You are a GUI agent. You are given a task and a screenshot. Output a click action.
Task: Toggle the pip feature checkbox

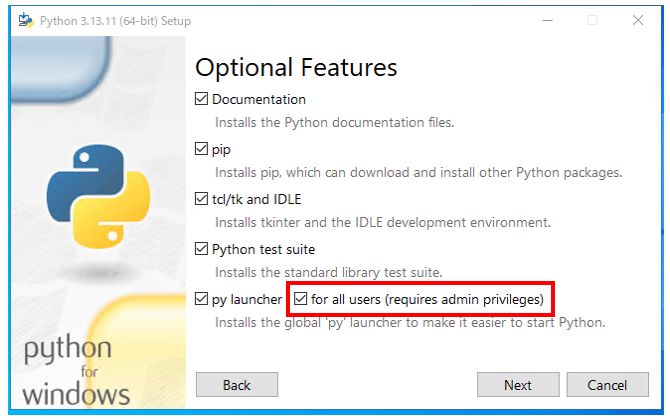point(202,149)
